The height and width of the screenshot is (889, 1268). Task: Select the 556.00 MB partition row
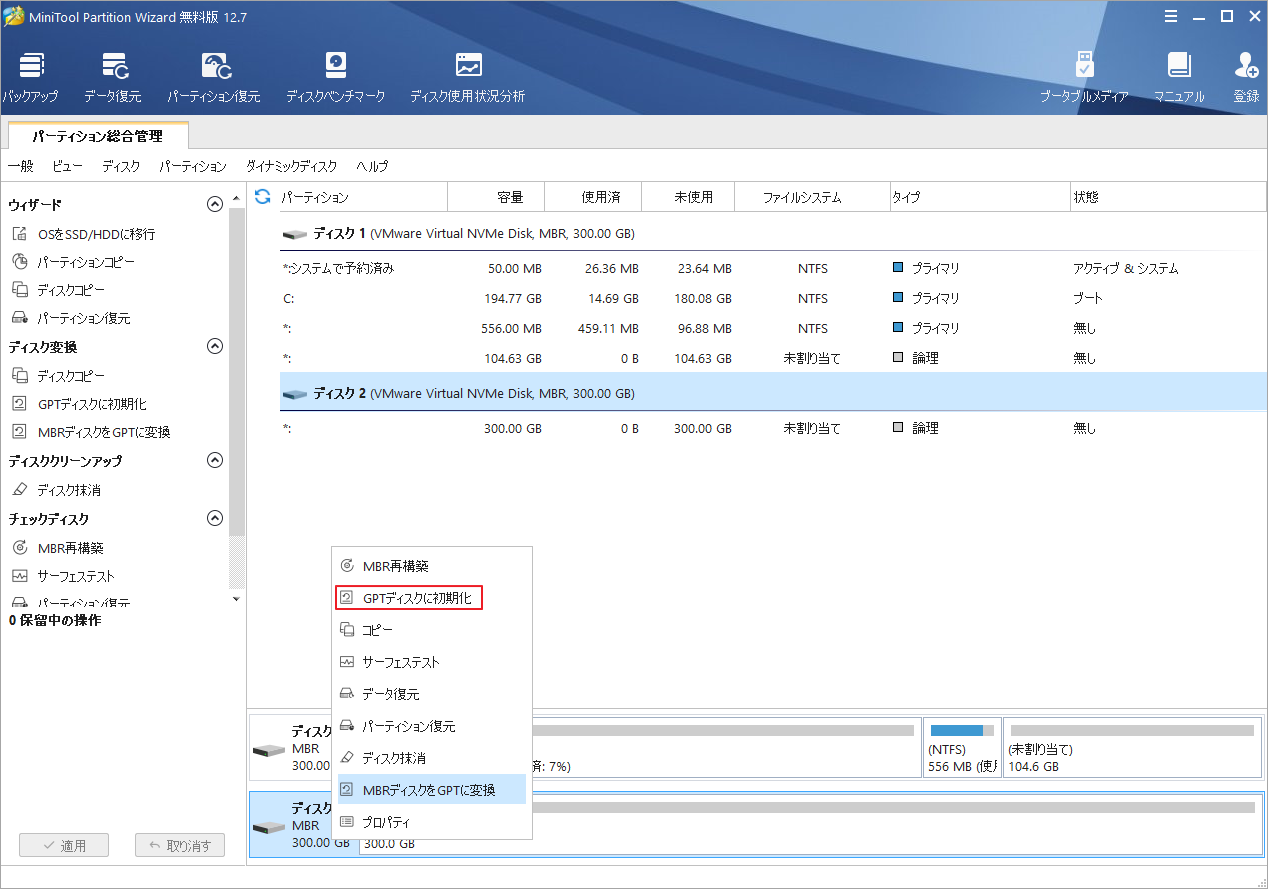(x=773, y=329)
